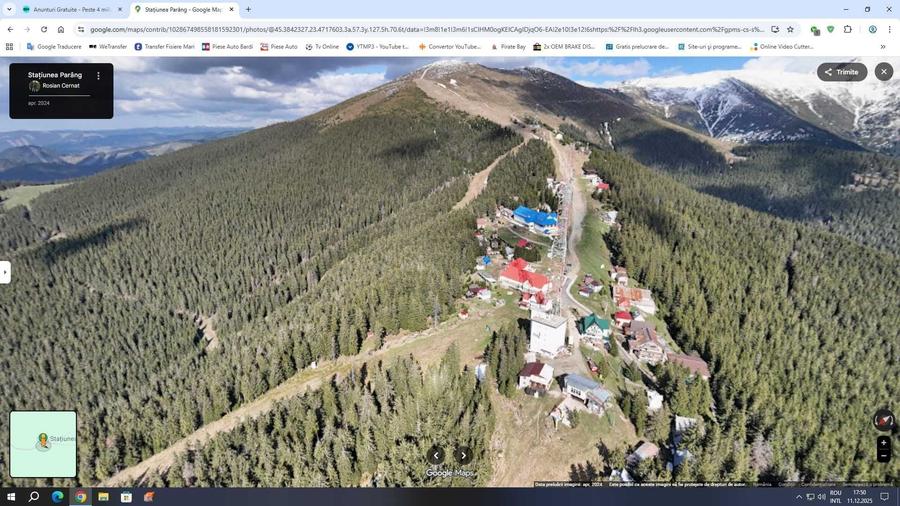Open the Google Traducere bookmark
This screenshot has width=900, height=506.
click(54, 46)
